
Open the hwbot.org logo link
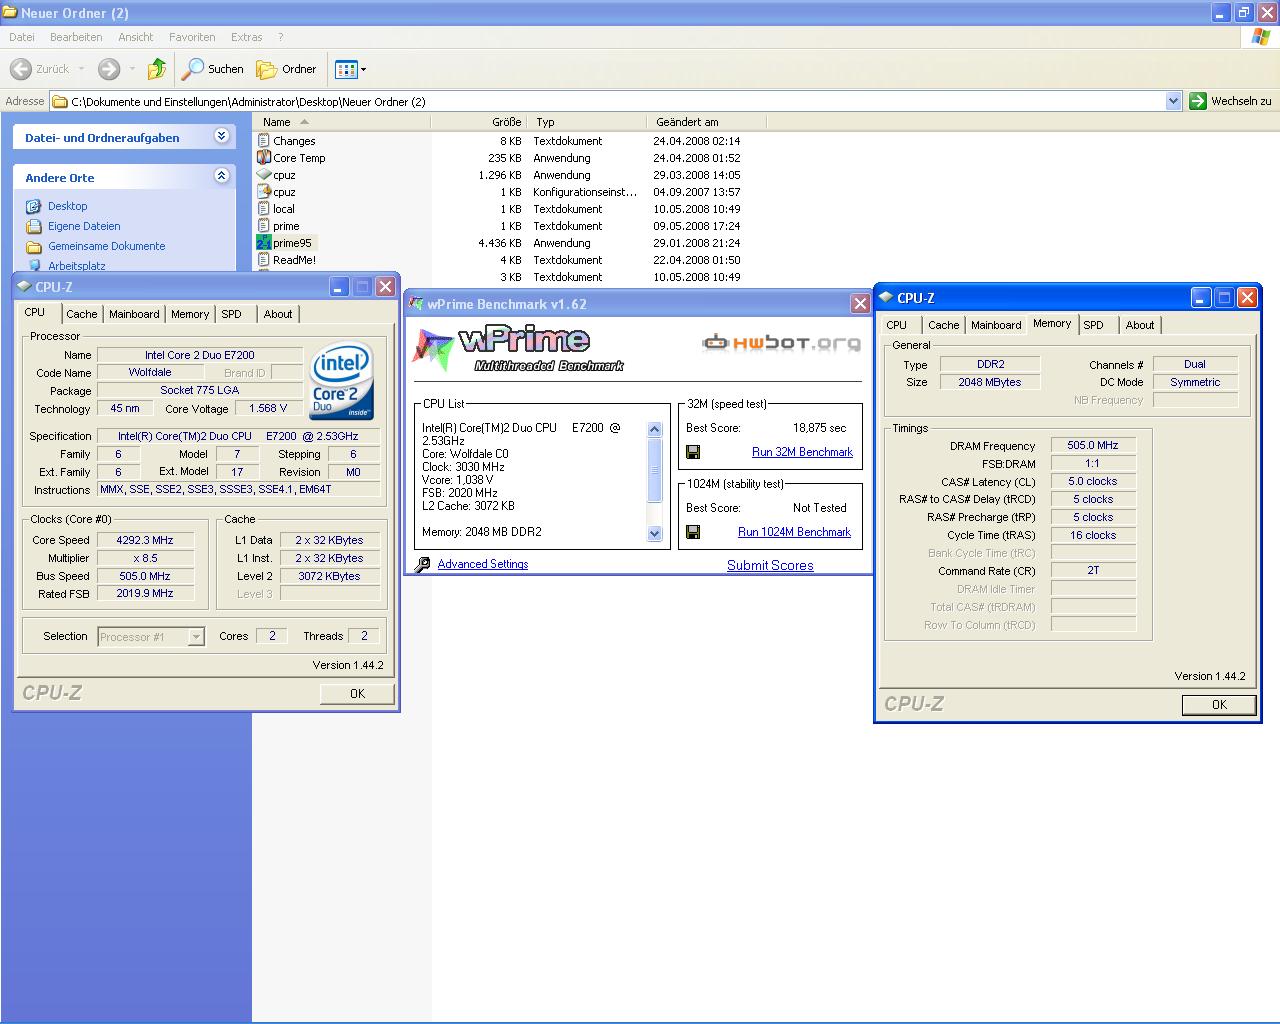tap(781, 343)
